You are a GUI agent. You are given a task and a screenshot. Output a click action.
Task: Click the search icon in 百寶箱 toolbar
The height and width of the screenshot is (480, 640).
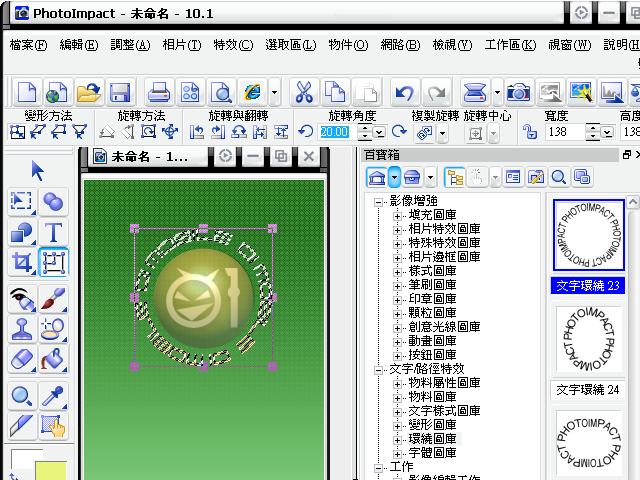[x=558, y=178]
